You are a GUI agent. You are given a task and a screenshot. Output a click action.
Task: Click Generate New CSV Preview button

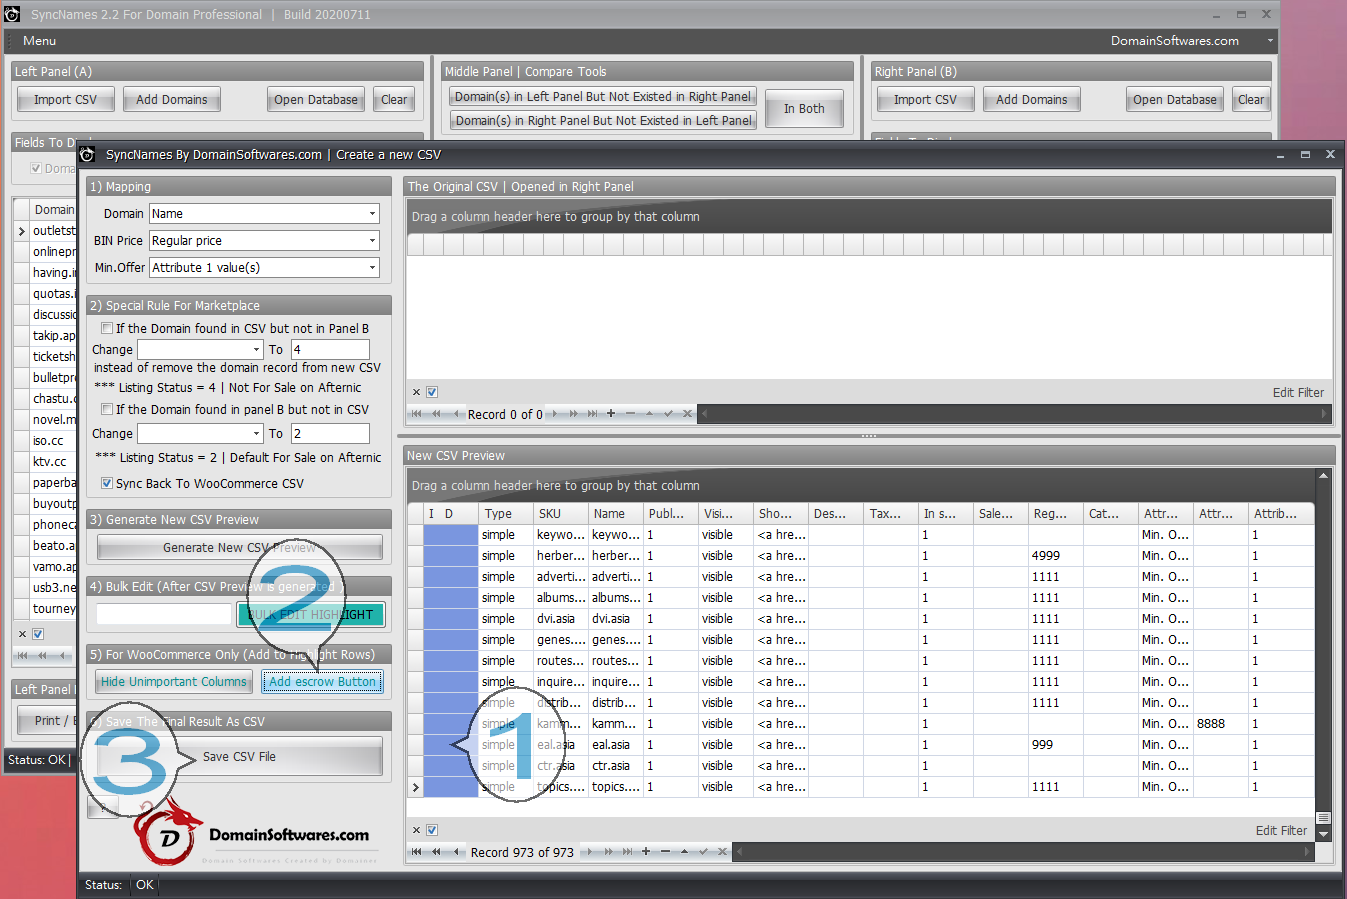click(240, 547)
